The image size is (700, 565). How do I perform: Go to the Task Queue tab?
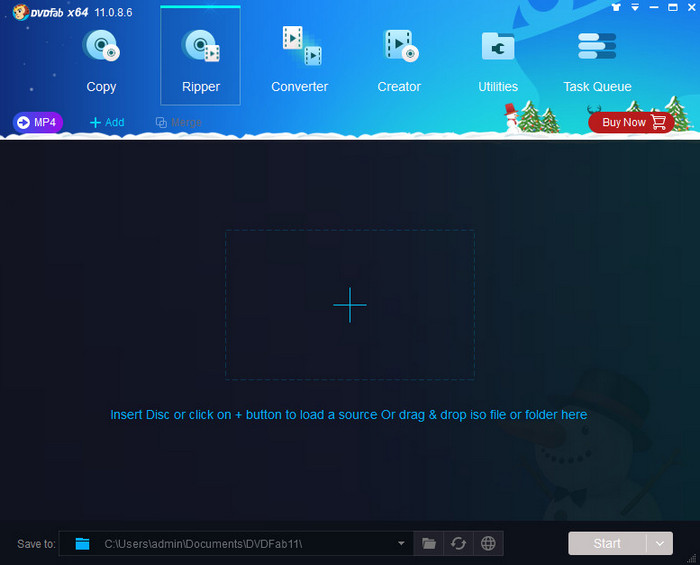(597, 61)
